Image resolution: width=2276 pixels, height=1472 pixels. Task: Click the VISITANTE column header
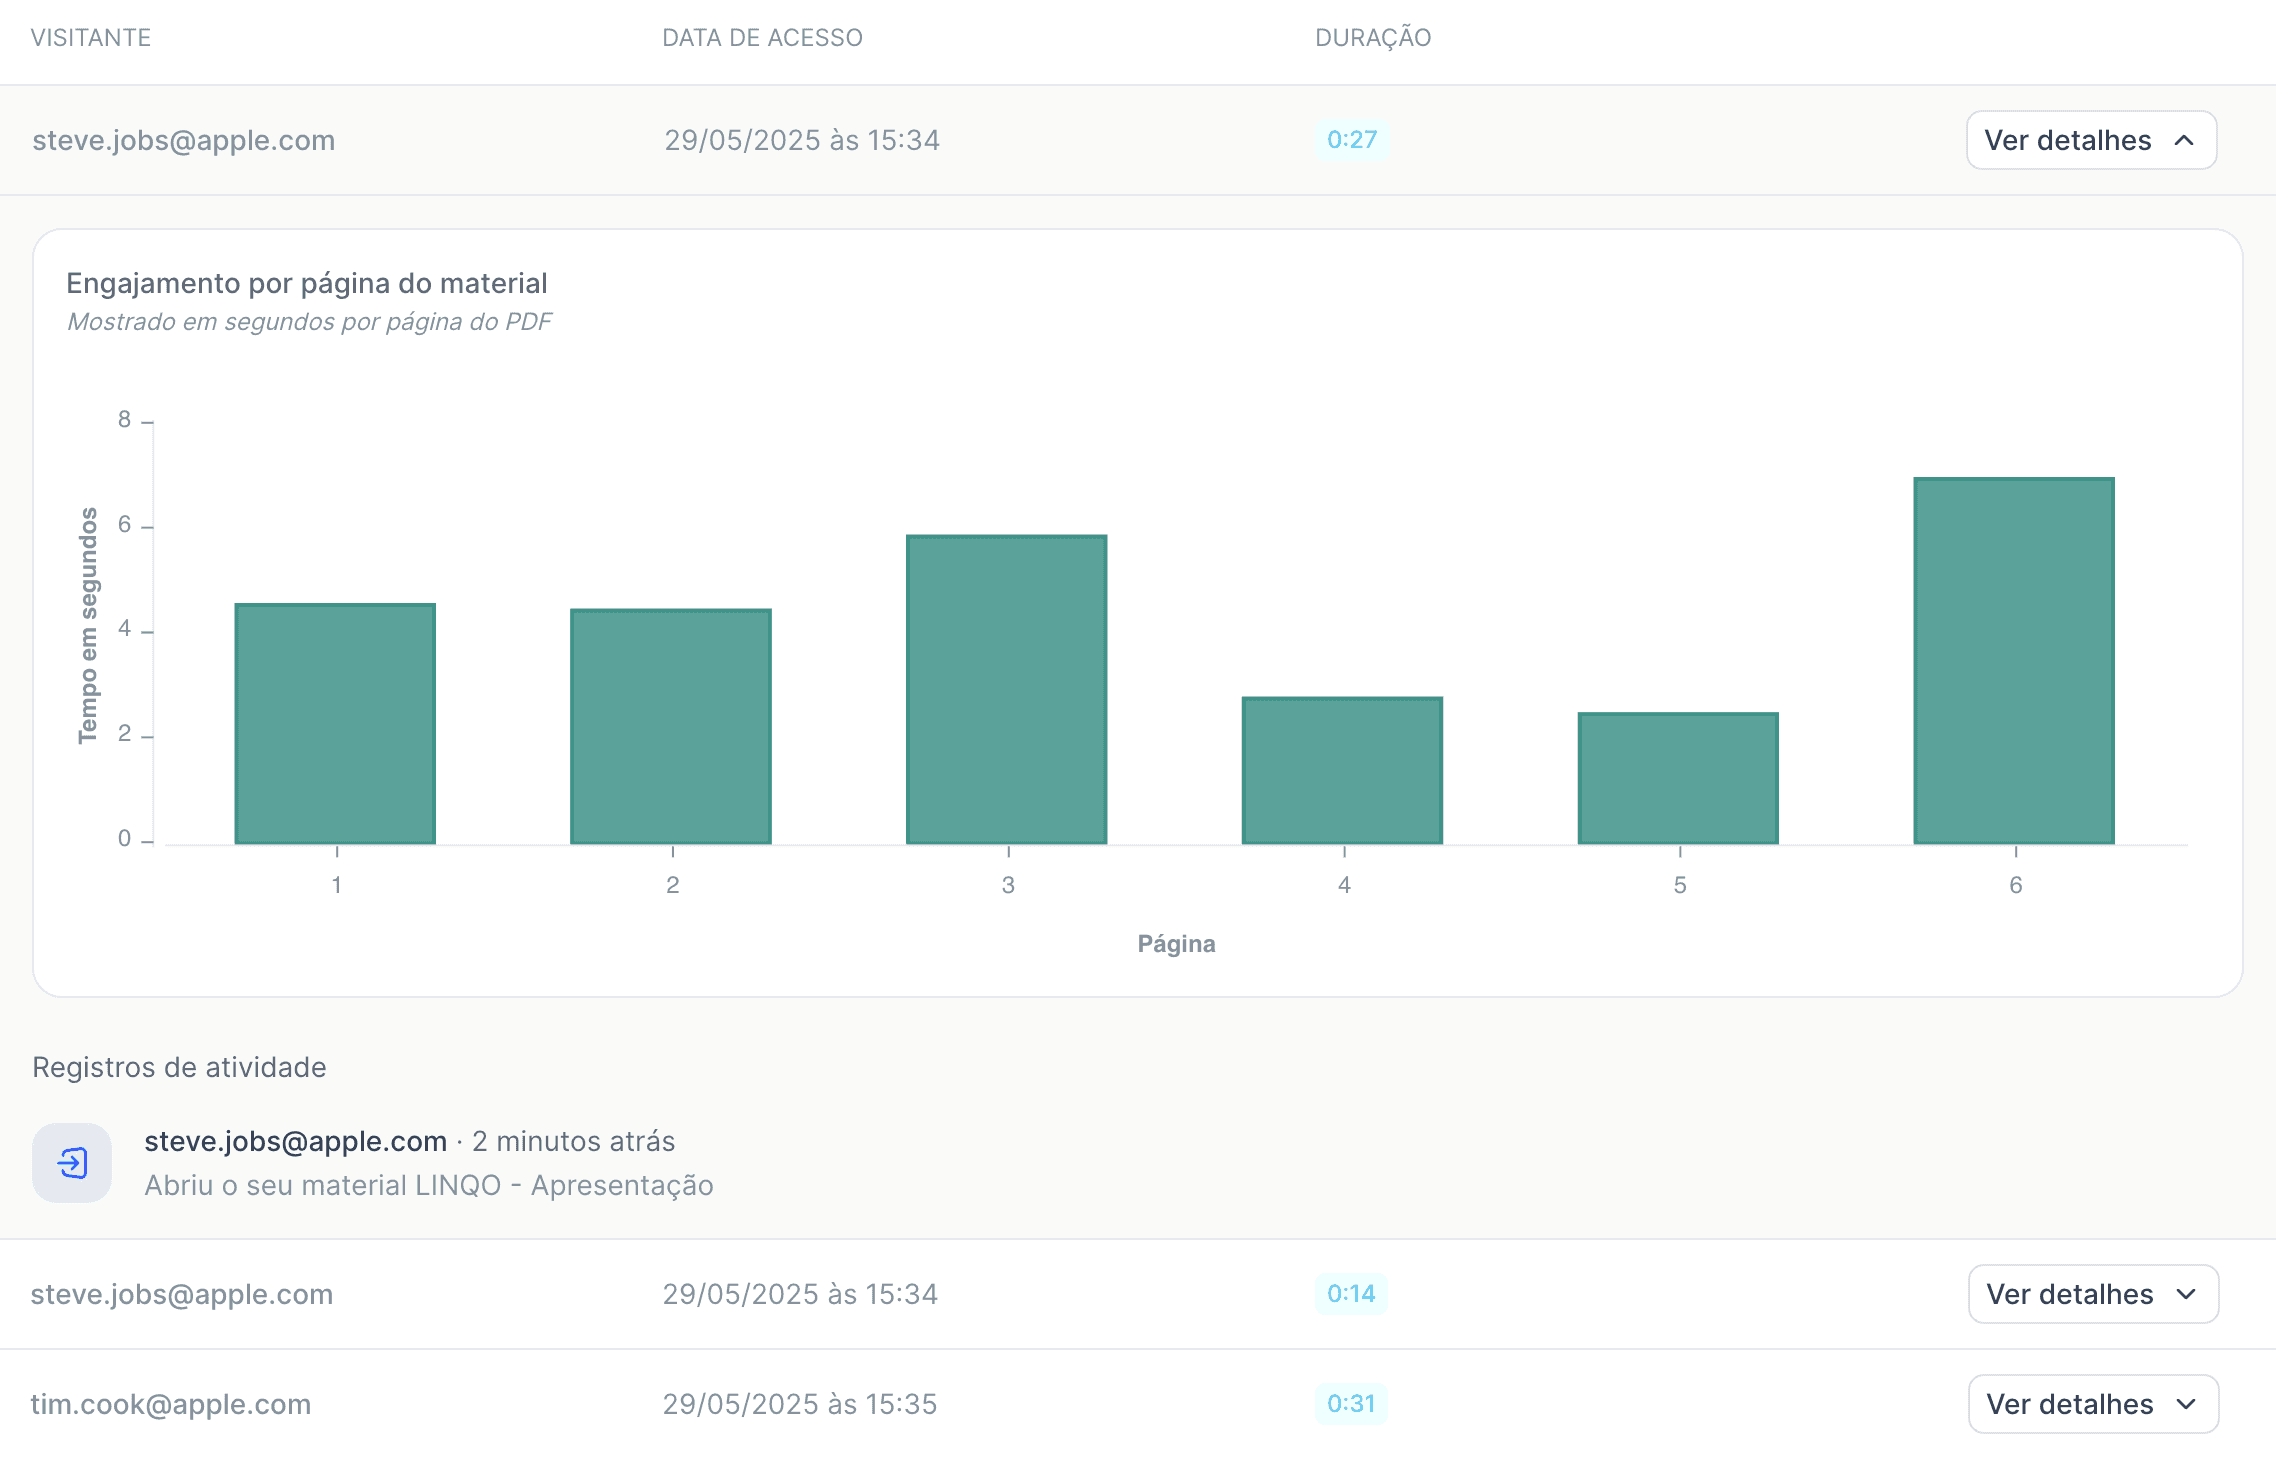[91, 38]
